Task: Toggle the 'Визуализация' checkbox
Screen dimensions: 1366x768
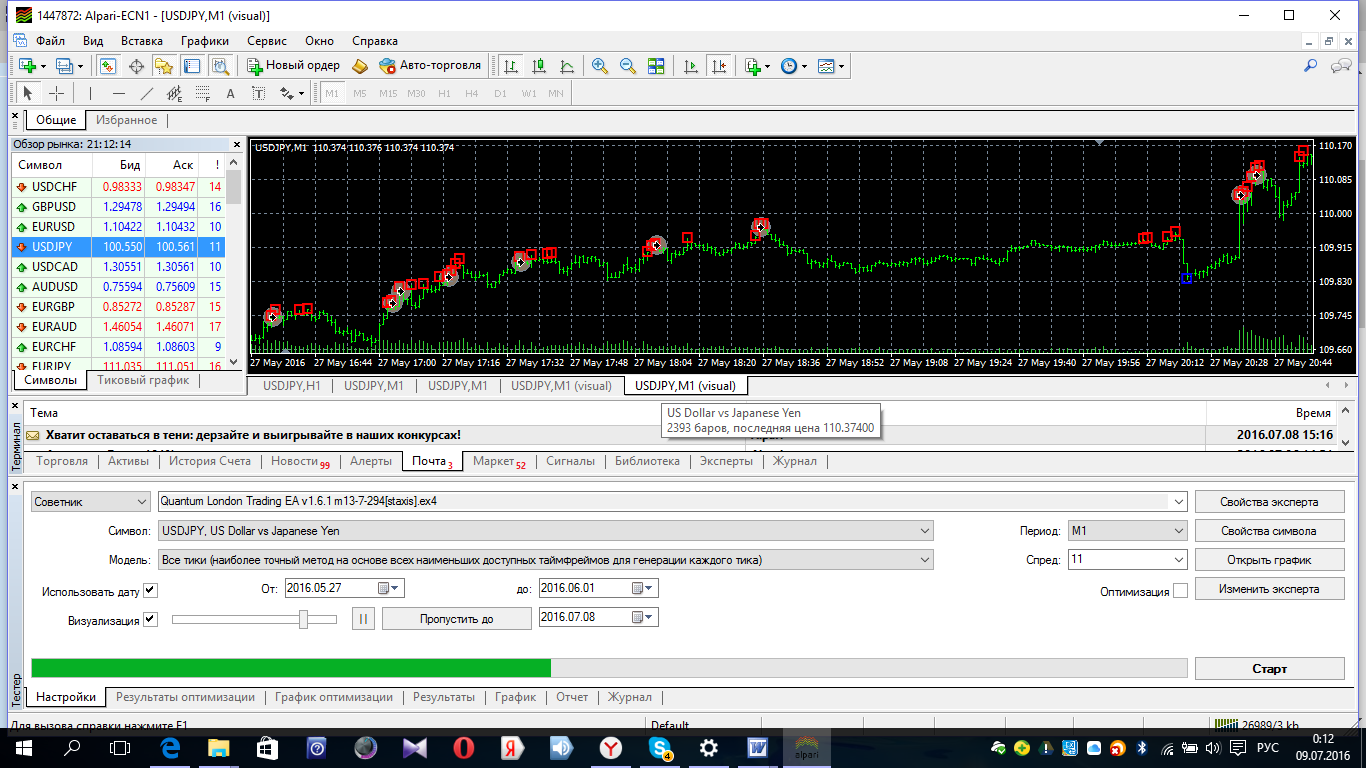Action: 151,619
